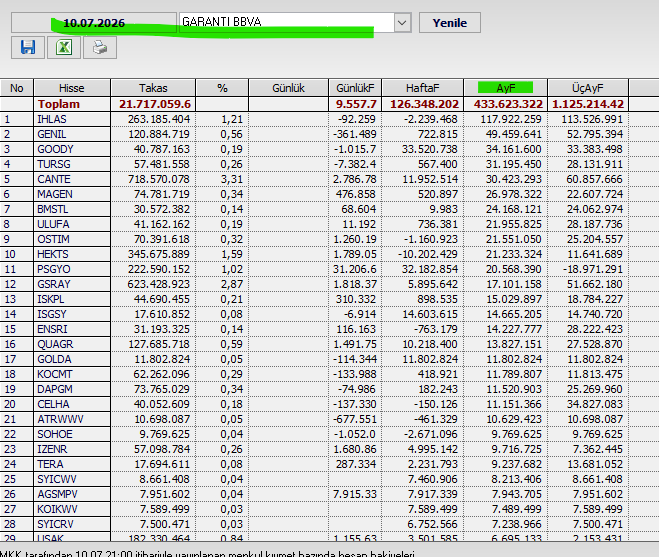This screenshot has height=557, width=659.
Task: Click the MKK status bar message
Action: (x=207, y=553)
